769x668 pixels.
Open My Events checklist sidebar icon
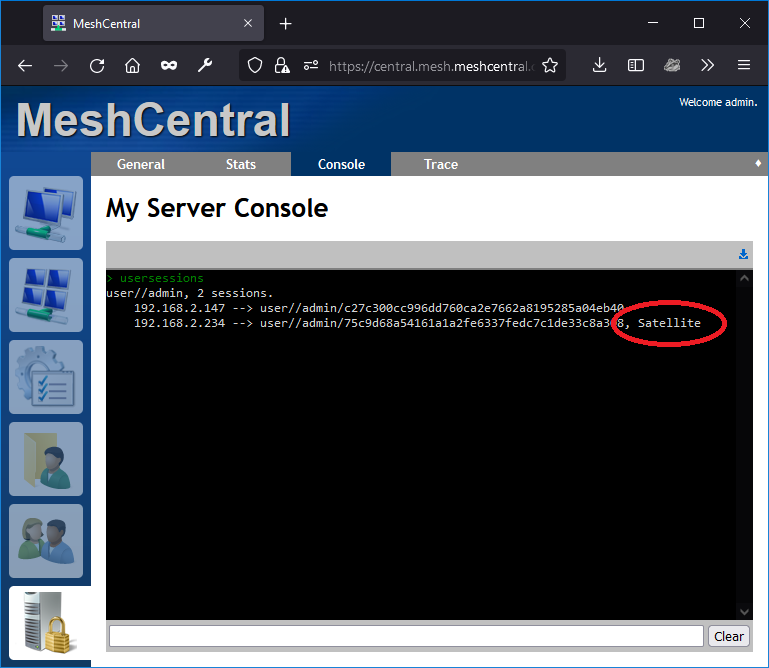46,377
